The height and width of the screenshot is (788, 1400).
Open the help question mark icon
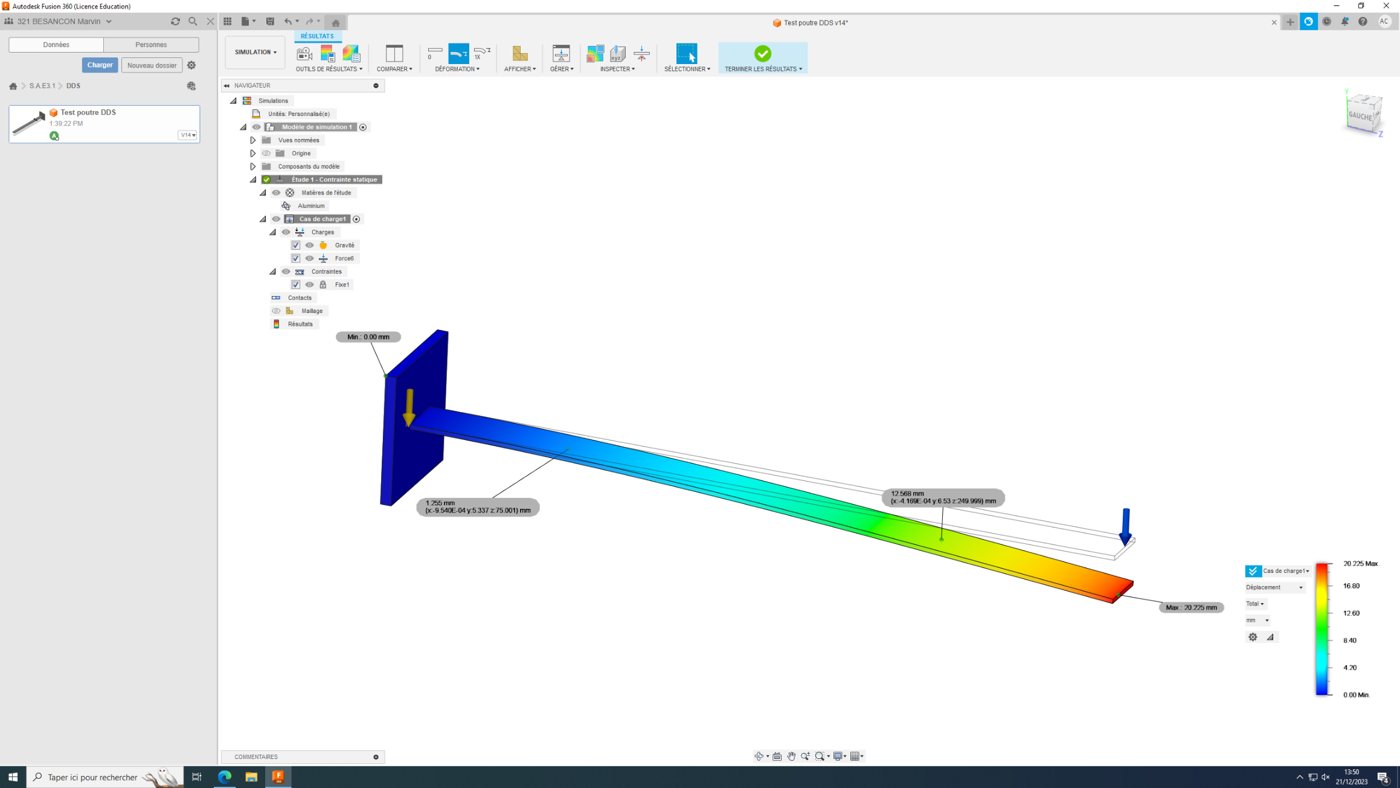point(1363,21)
